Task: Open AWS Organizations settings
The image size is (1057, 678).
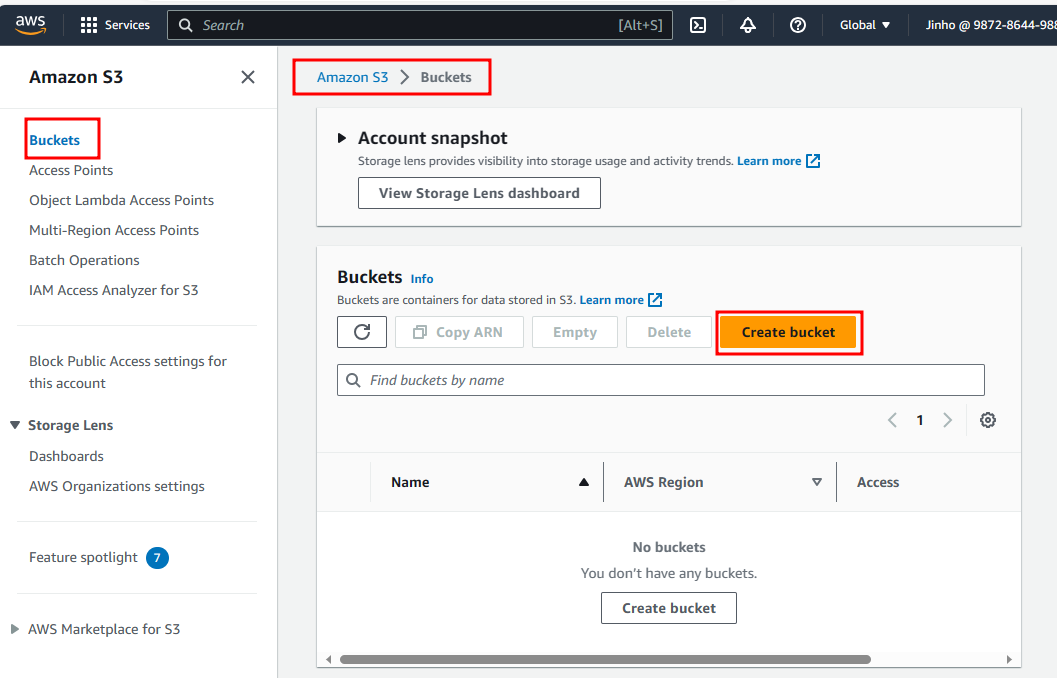Action: [x=117, y=486]
